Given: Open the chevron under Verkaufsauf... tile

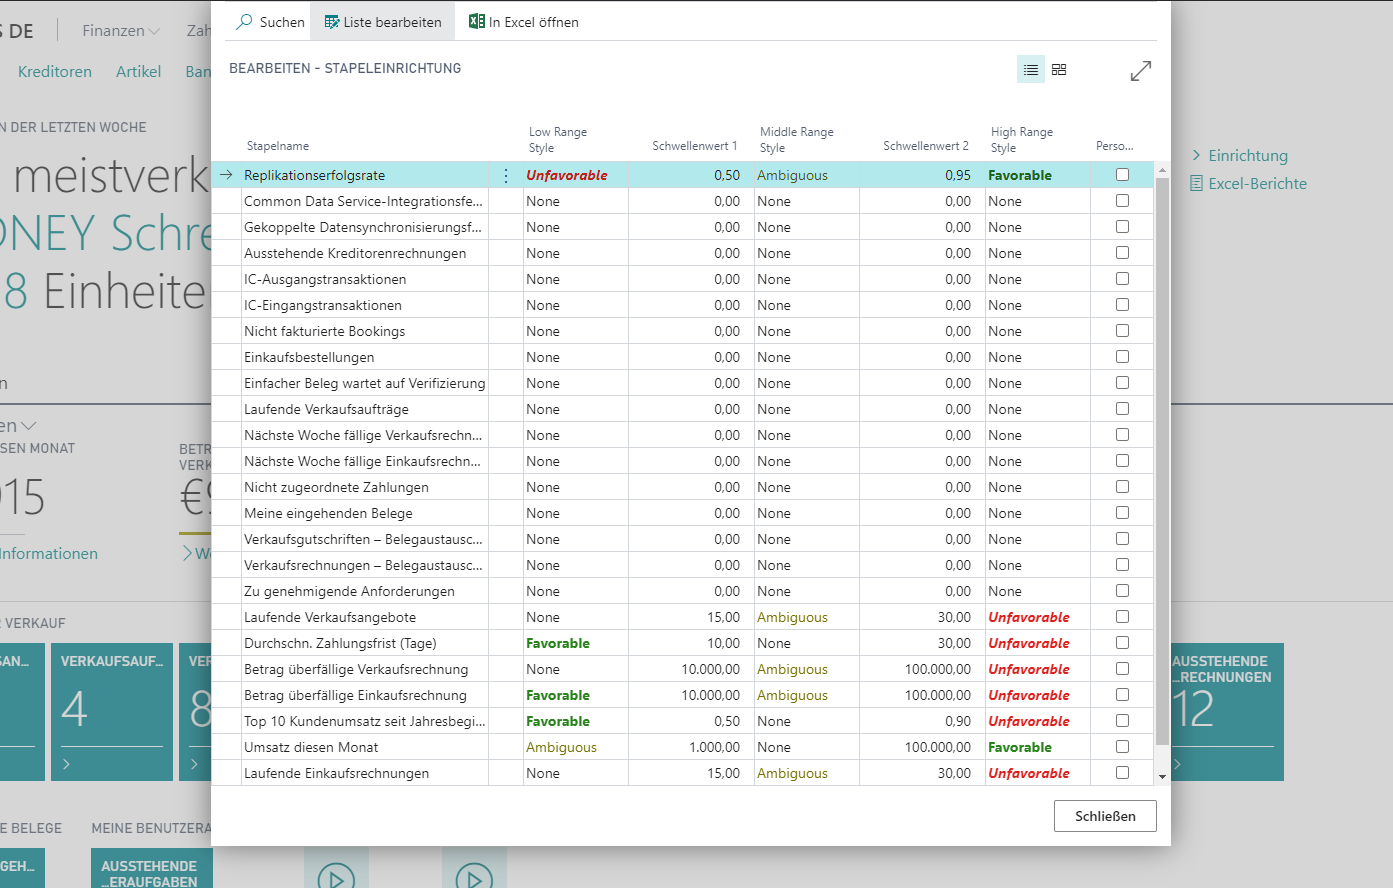Looking at the screenshot, I should [67, 764].
